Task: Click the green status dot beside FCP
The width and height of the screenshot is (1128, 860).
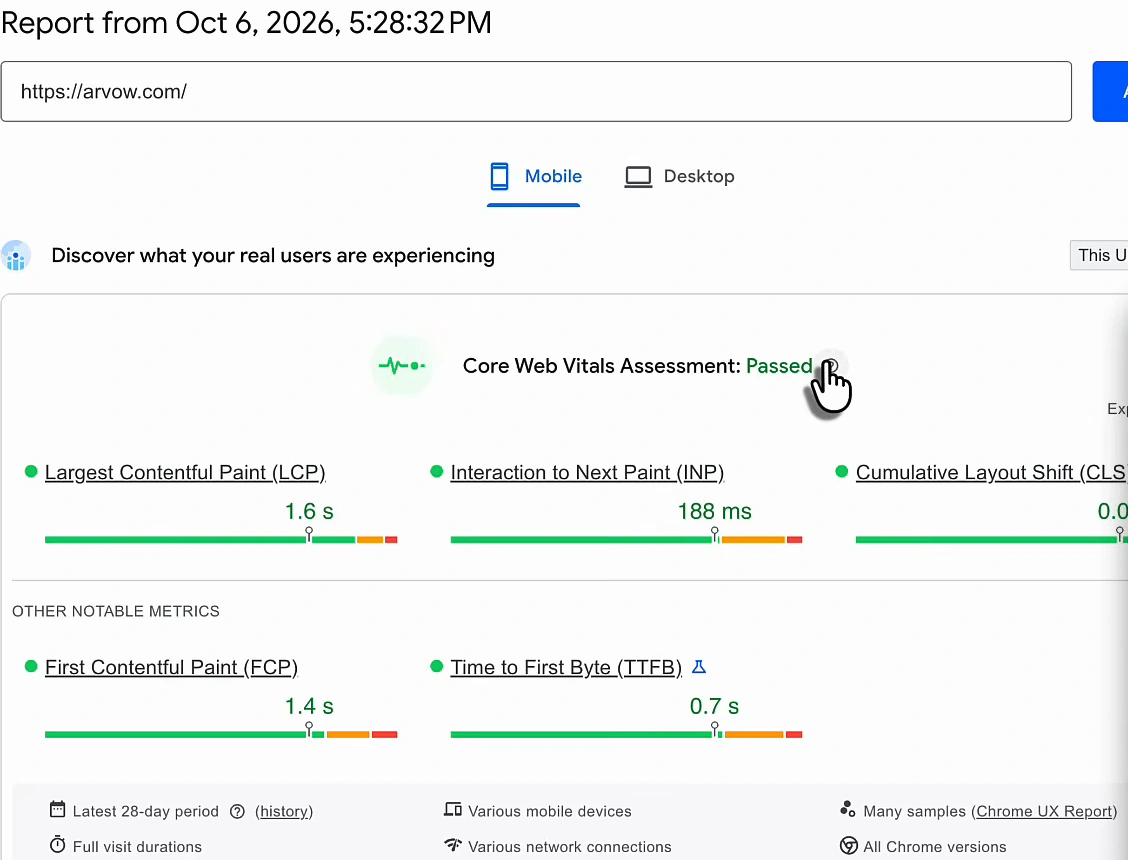Action: point(31,666)
